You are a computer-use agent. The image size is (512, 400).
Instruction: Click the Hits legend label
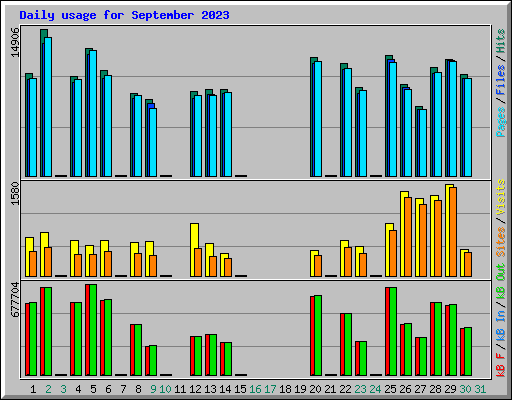501,41
